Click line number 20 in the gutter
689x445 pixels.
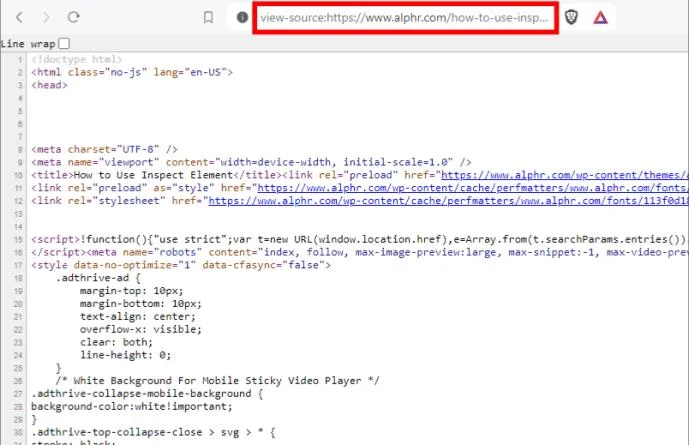pyautogui.click(x=18, y=304)
